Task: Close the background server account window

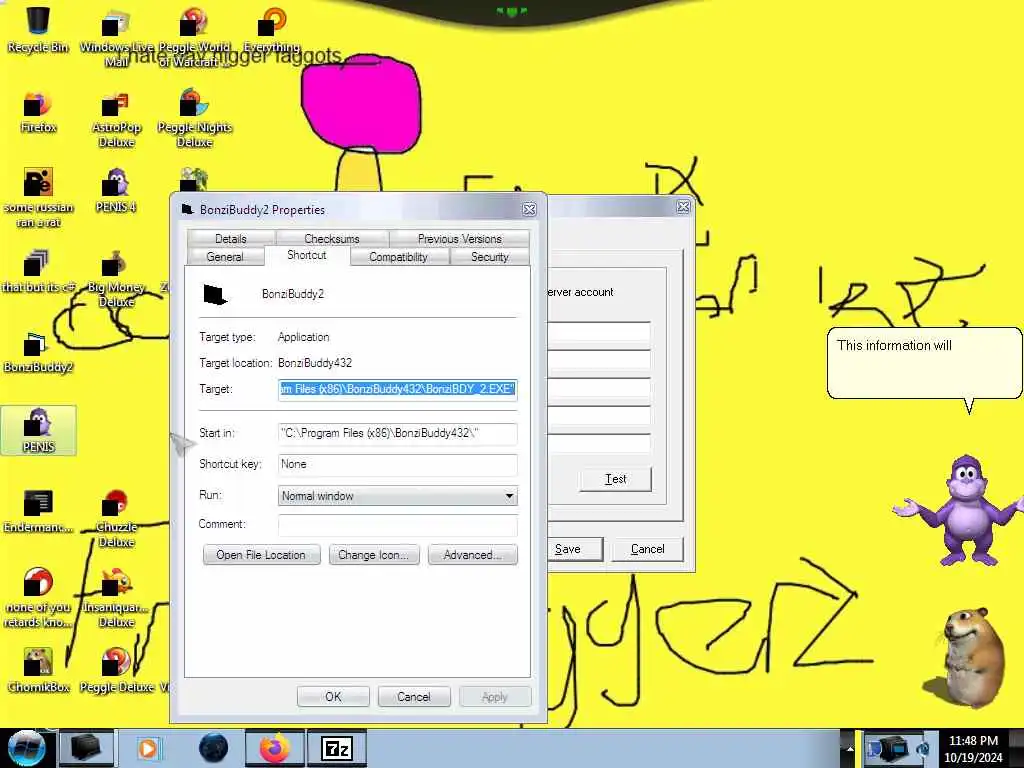Action: tap(683, 207)
